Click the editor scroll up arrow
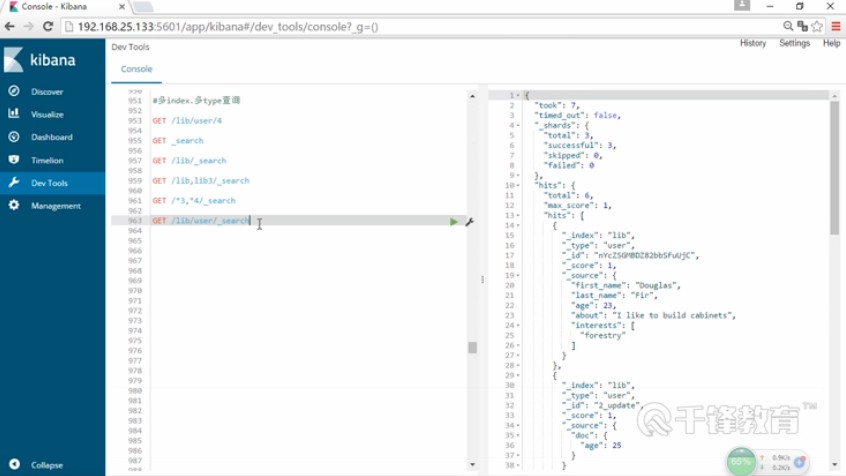This screenshot has height=476, width=846. 473,96
